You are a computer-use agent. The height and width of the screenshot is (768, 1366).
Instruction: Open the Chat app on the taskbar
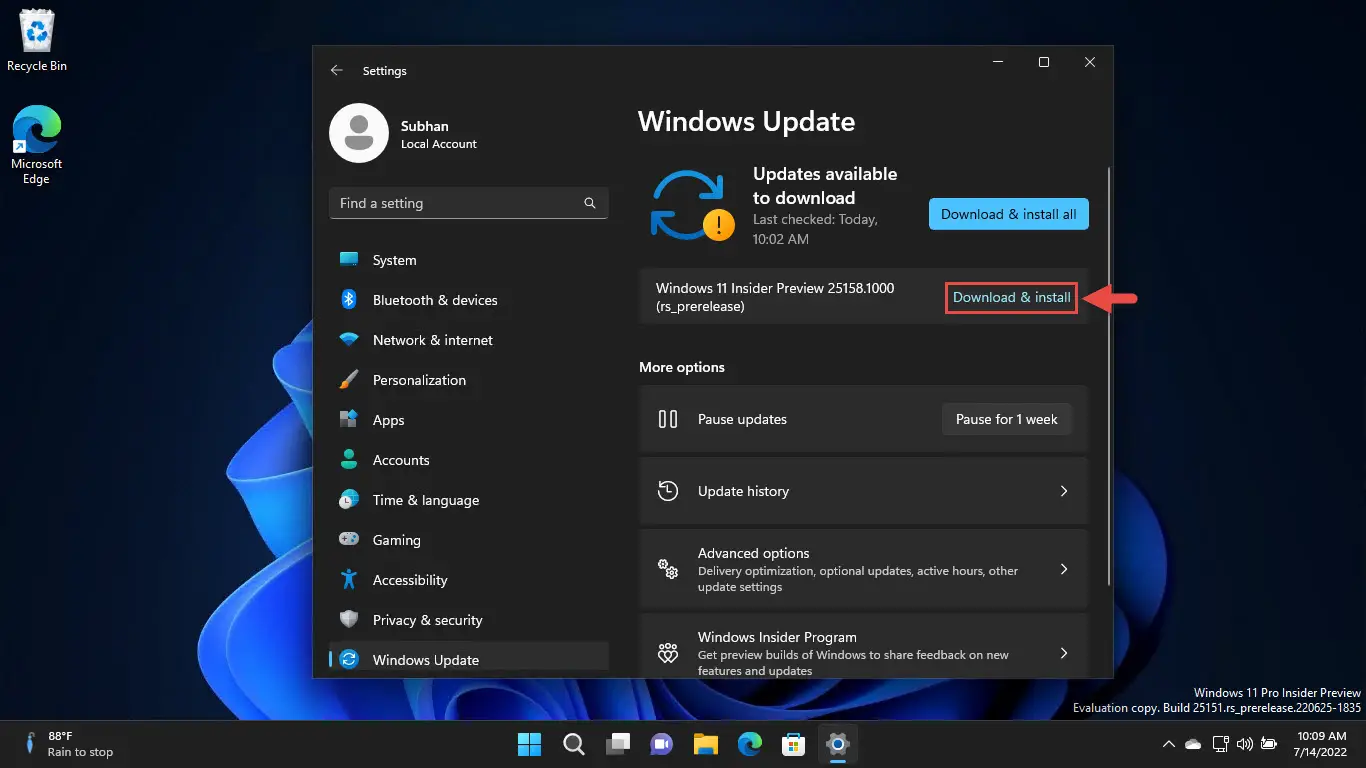coord(662,744)
